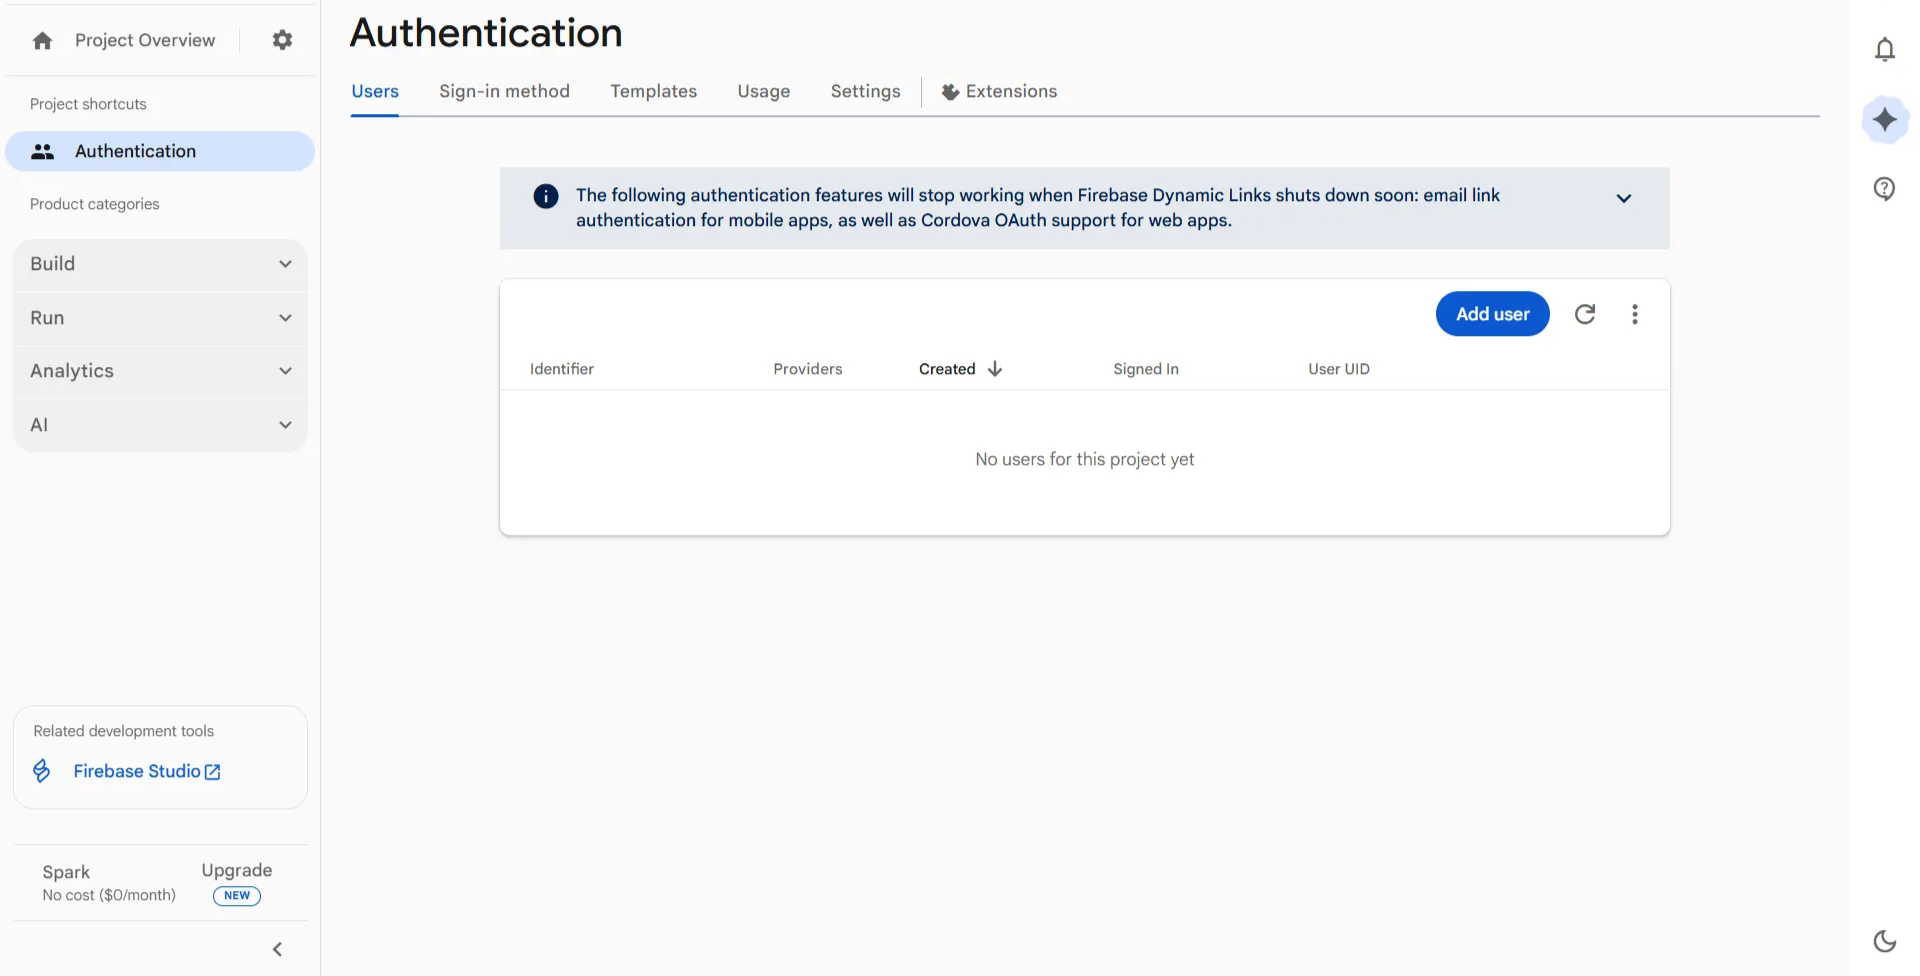Open Project Overview link

(x=145, y=41)
